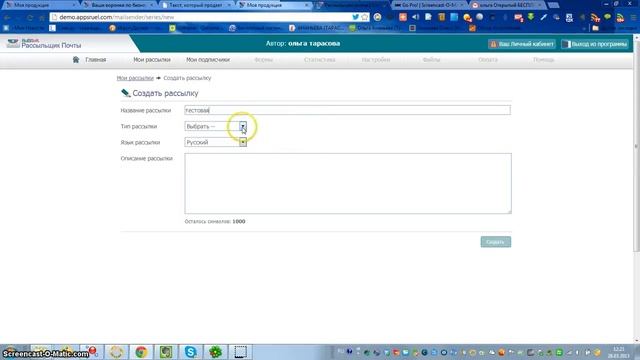Open the Оплата menu item
The width and height of the screenshot is (640, 360).
click(x=488, y=60)
